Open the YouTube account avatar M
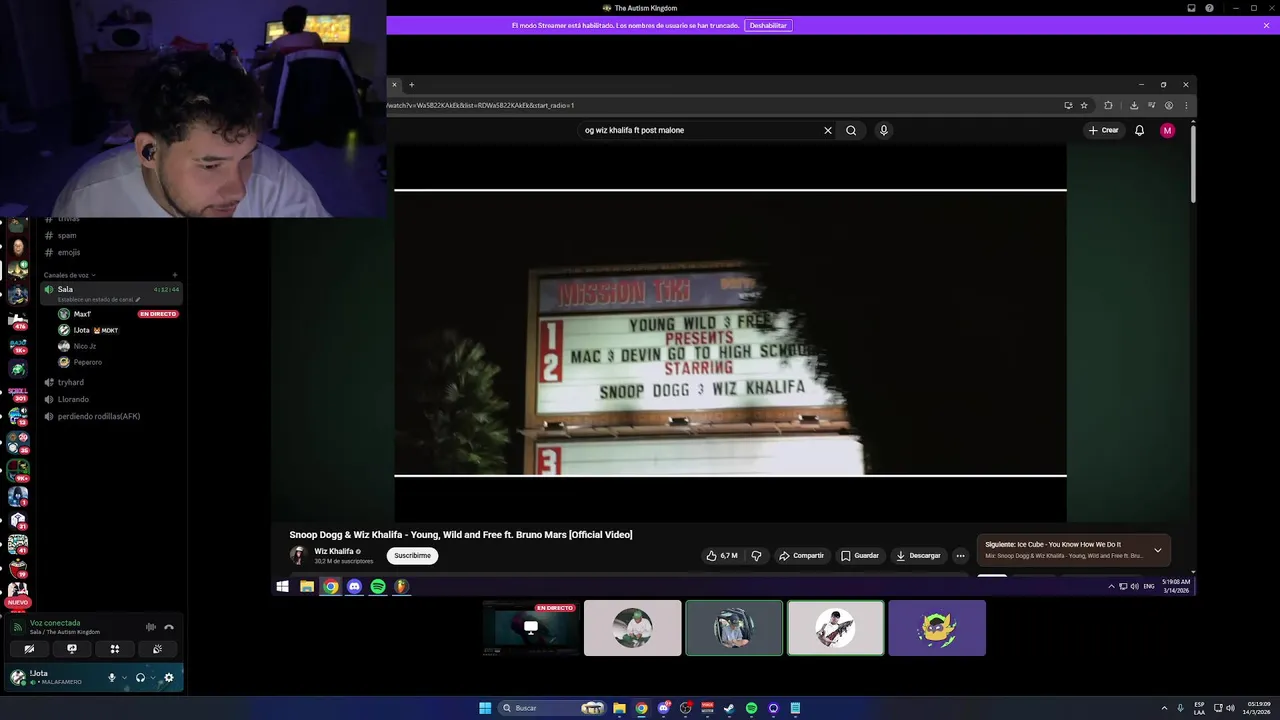The image size is (1280, 720). [1167, 130]
